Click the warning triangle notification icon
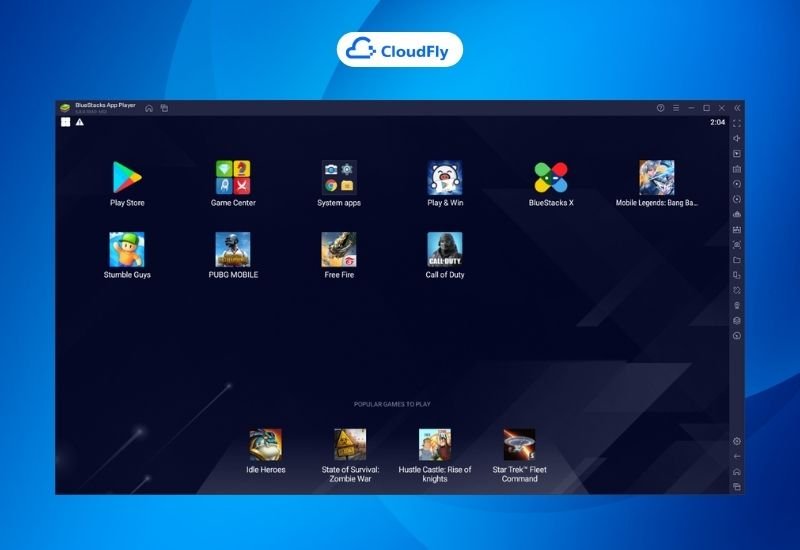The height and width of the screenshot is (550, 800). coord(80,122)
